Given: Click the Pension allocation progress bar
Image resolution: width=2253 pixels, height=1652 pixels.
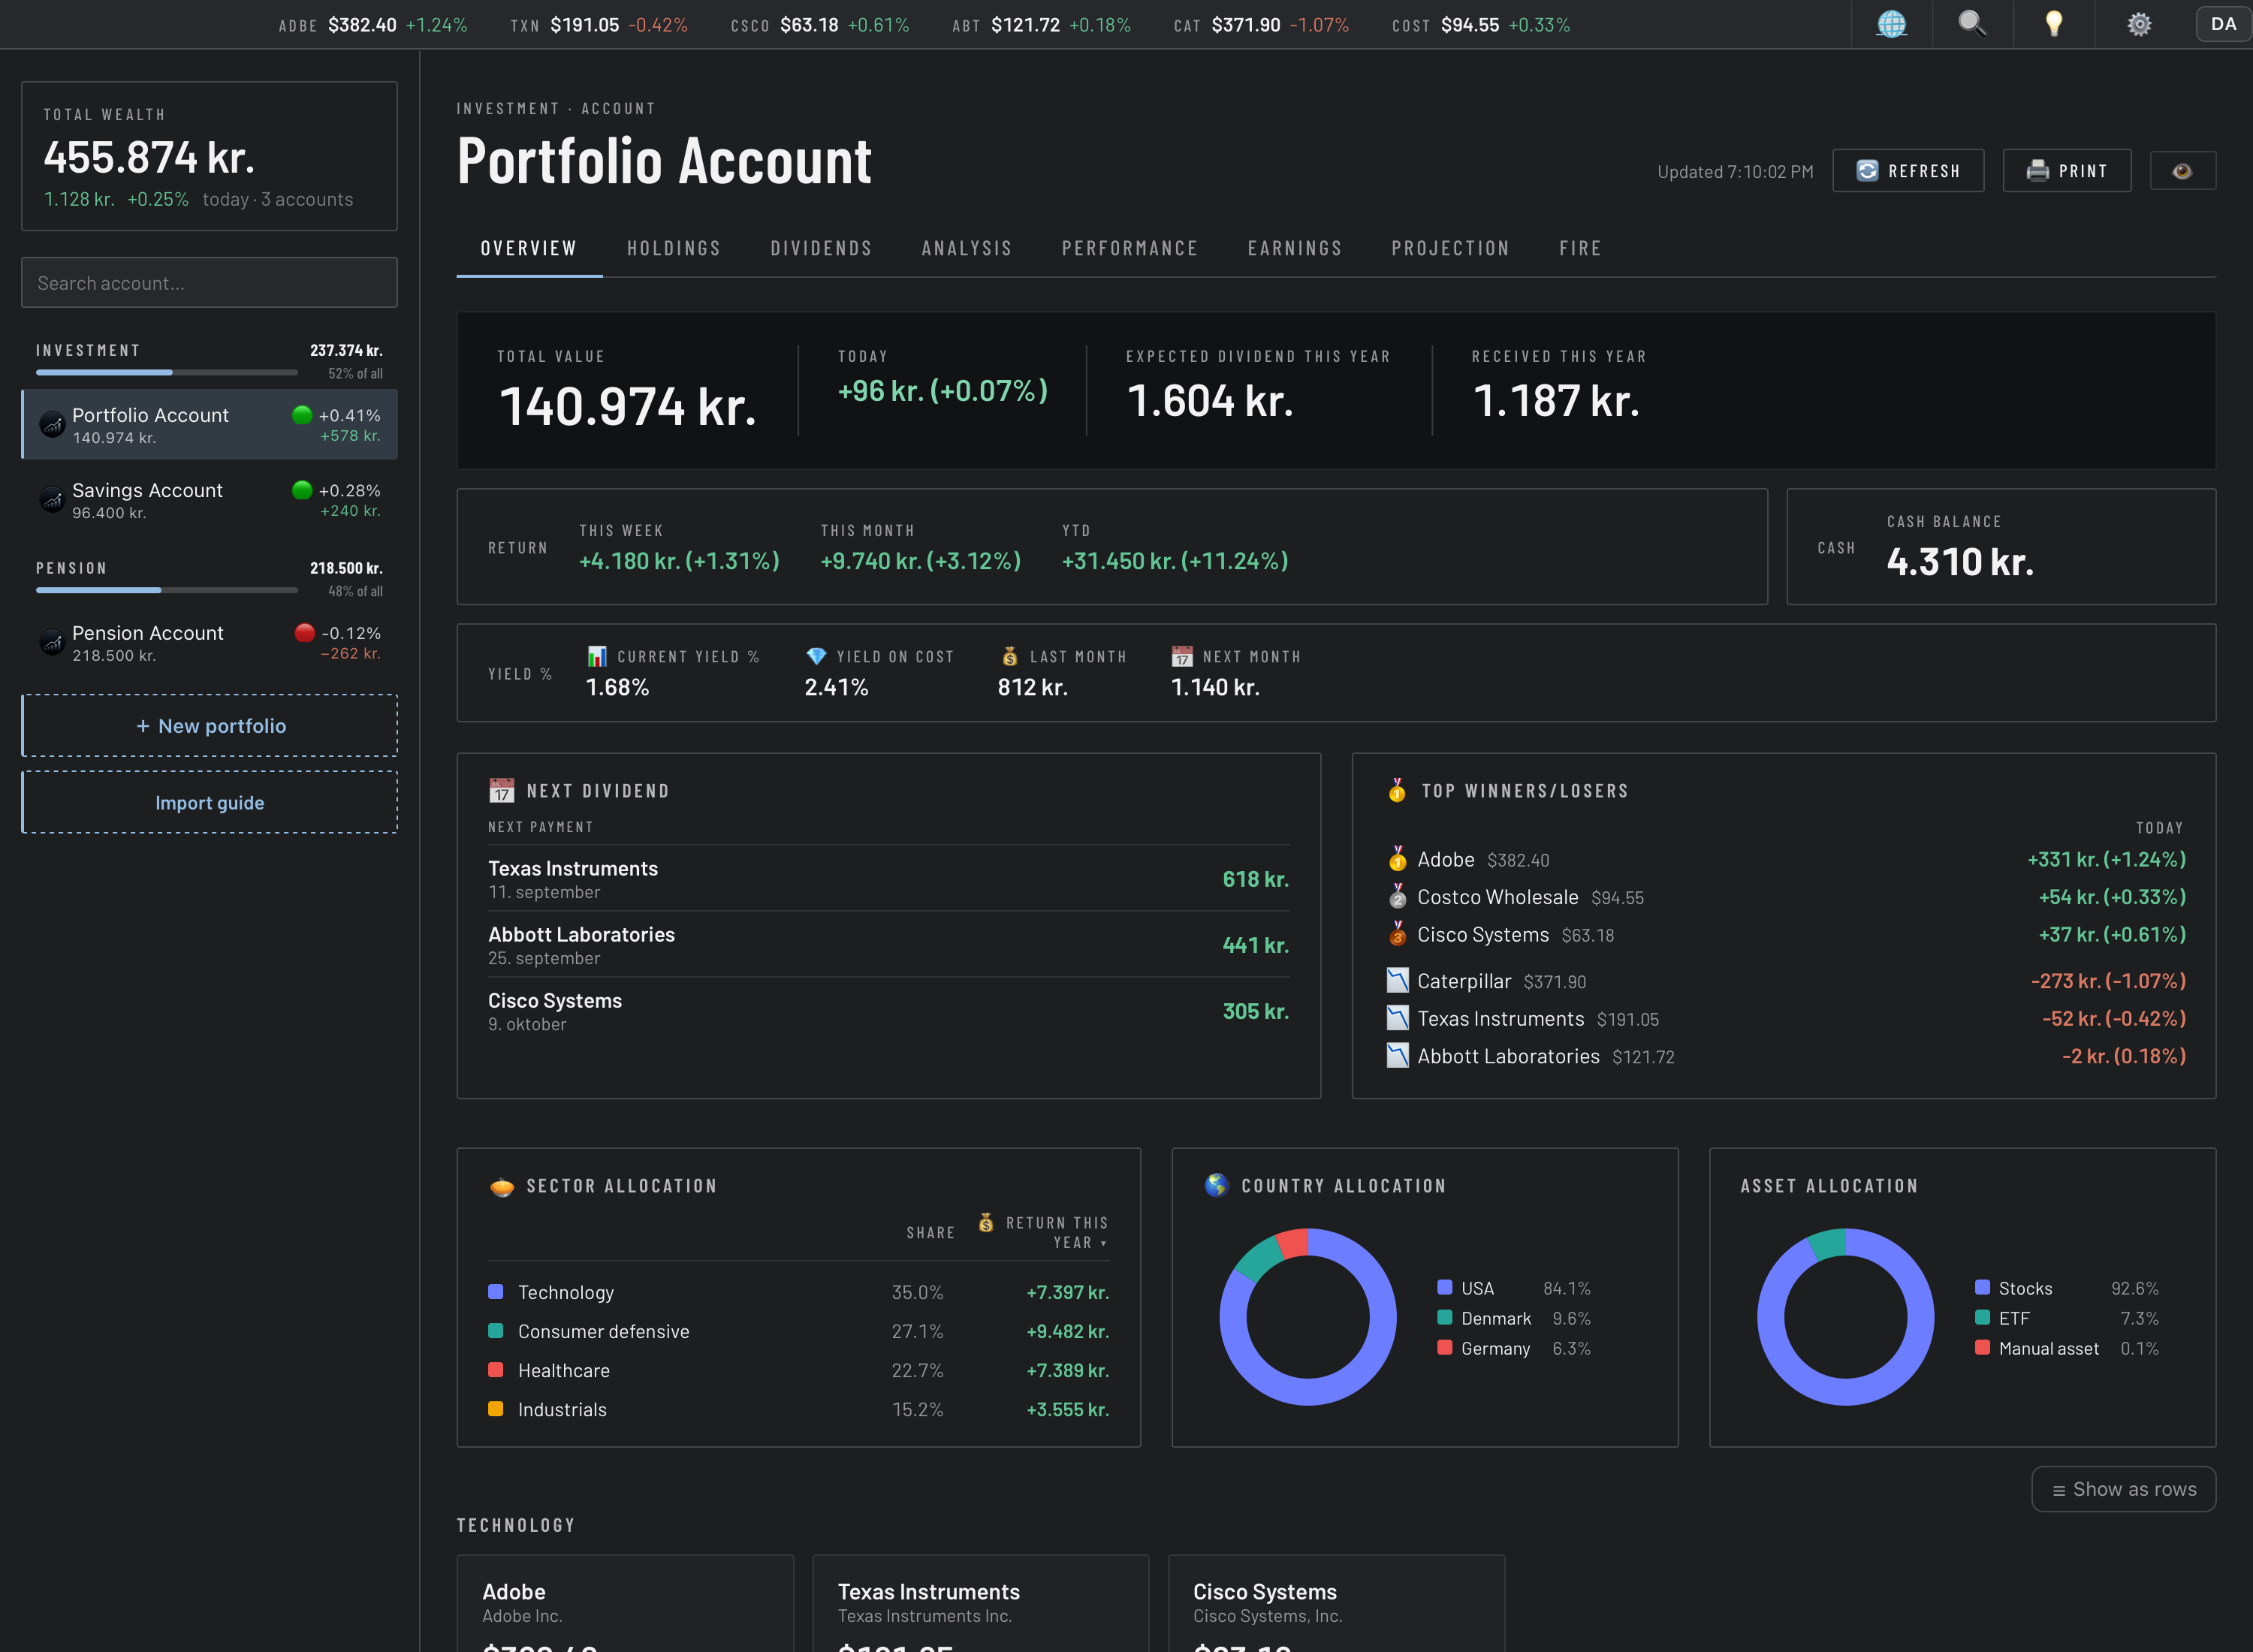Looking at the screenshot, I should click(x=167, y=591).
